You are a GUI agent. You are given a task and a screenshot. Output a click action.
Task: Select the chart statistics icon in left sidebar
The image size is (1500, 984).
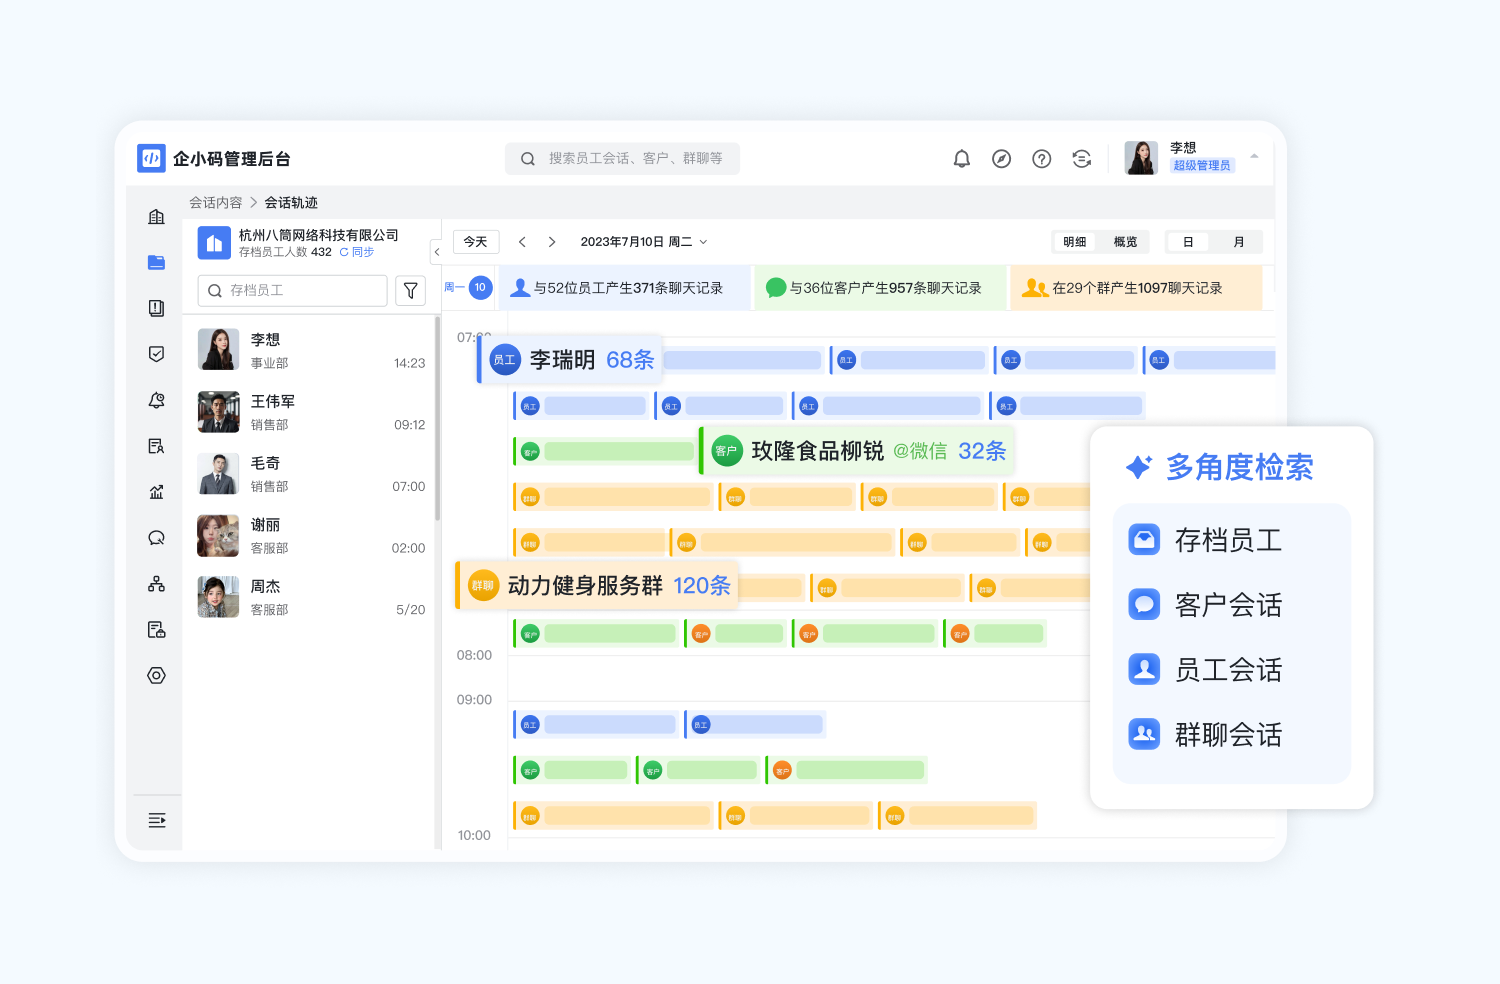coord(156,491)
